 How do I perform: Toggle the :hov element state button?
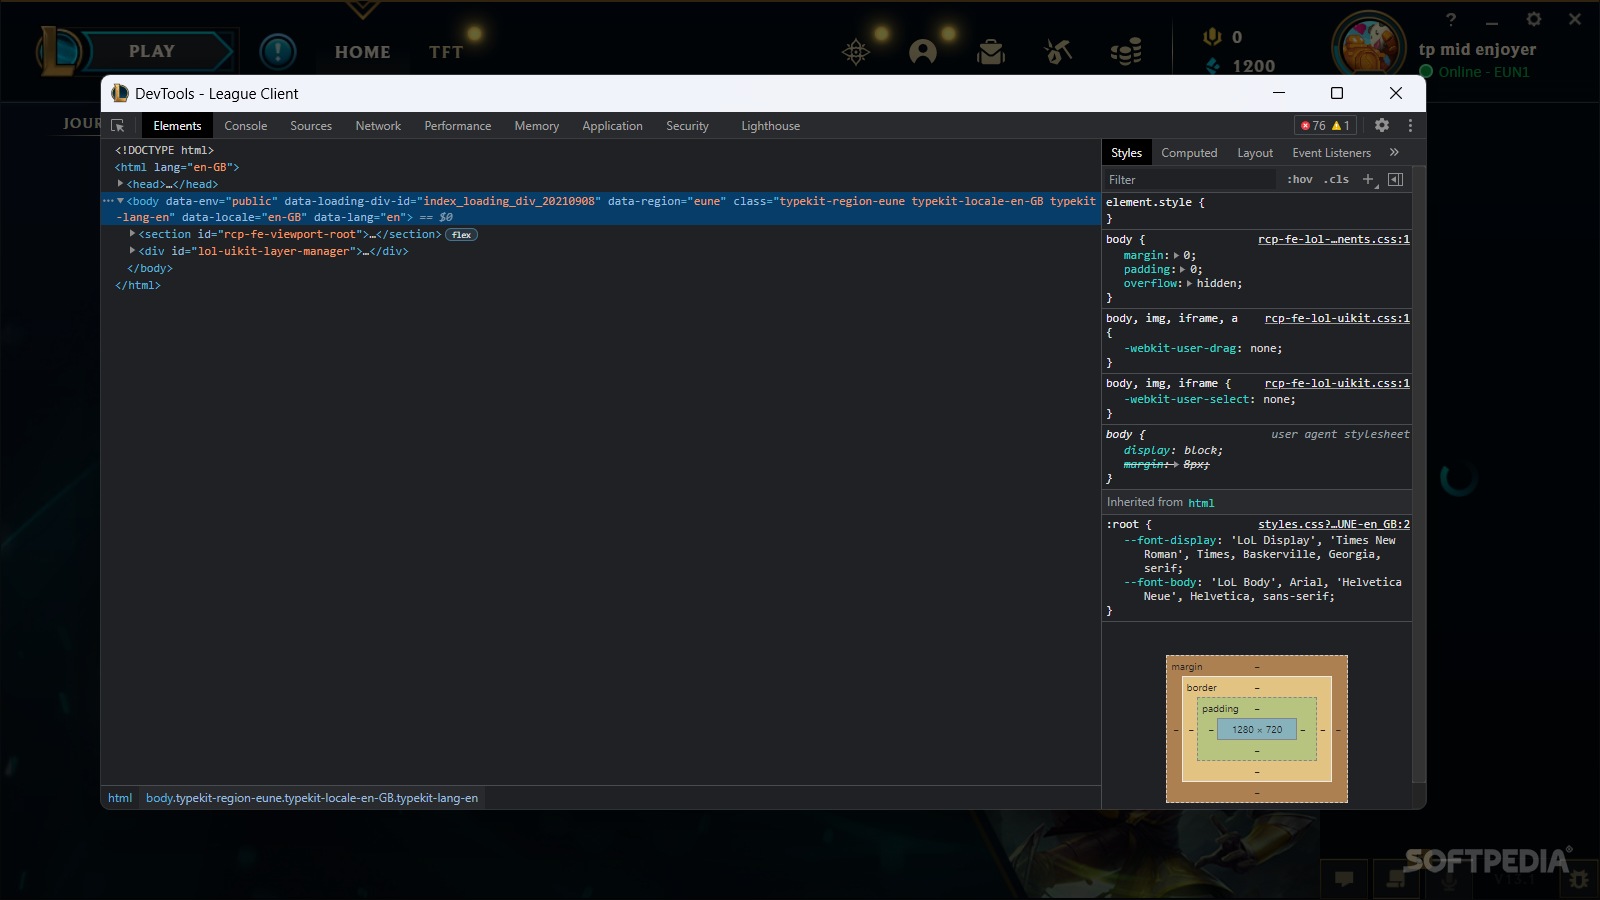(1300, 179)
